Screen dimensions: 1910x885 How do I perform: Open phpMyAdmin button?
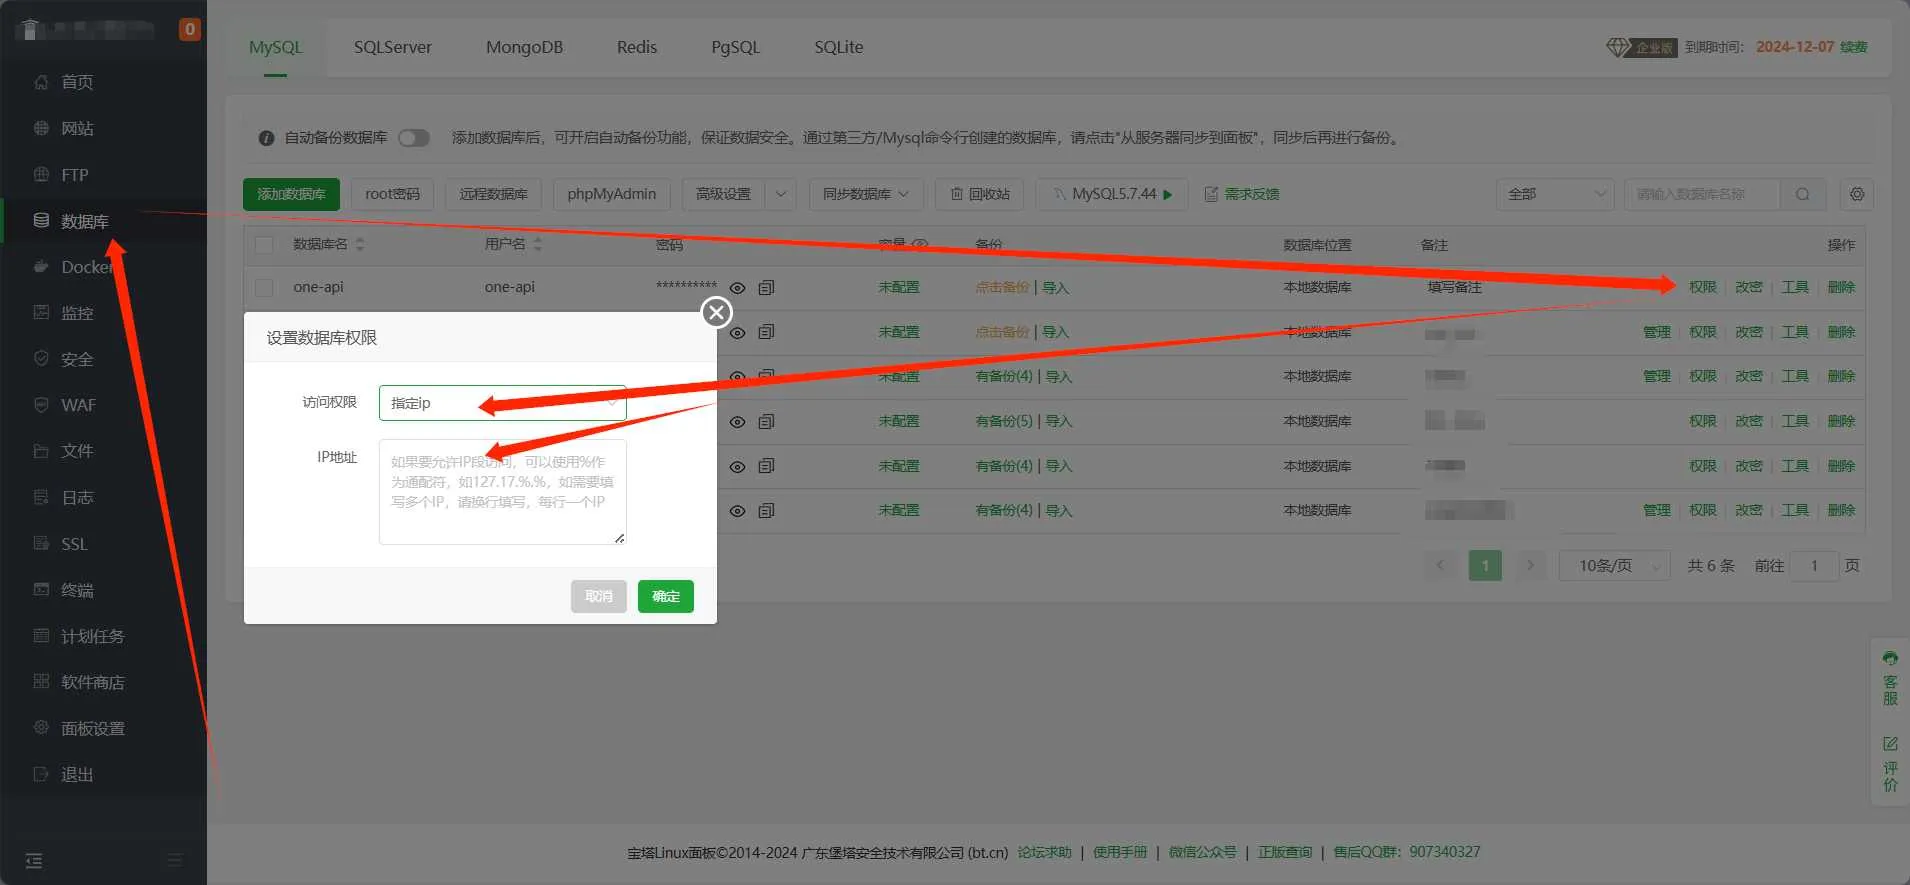click(611, 194)
